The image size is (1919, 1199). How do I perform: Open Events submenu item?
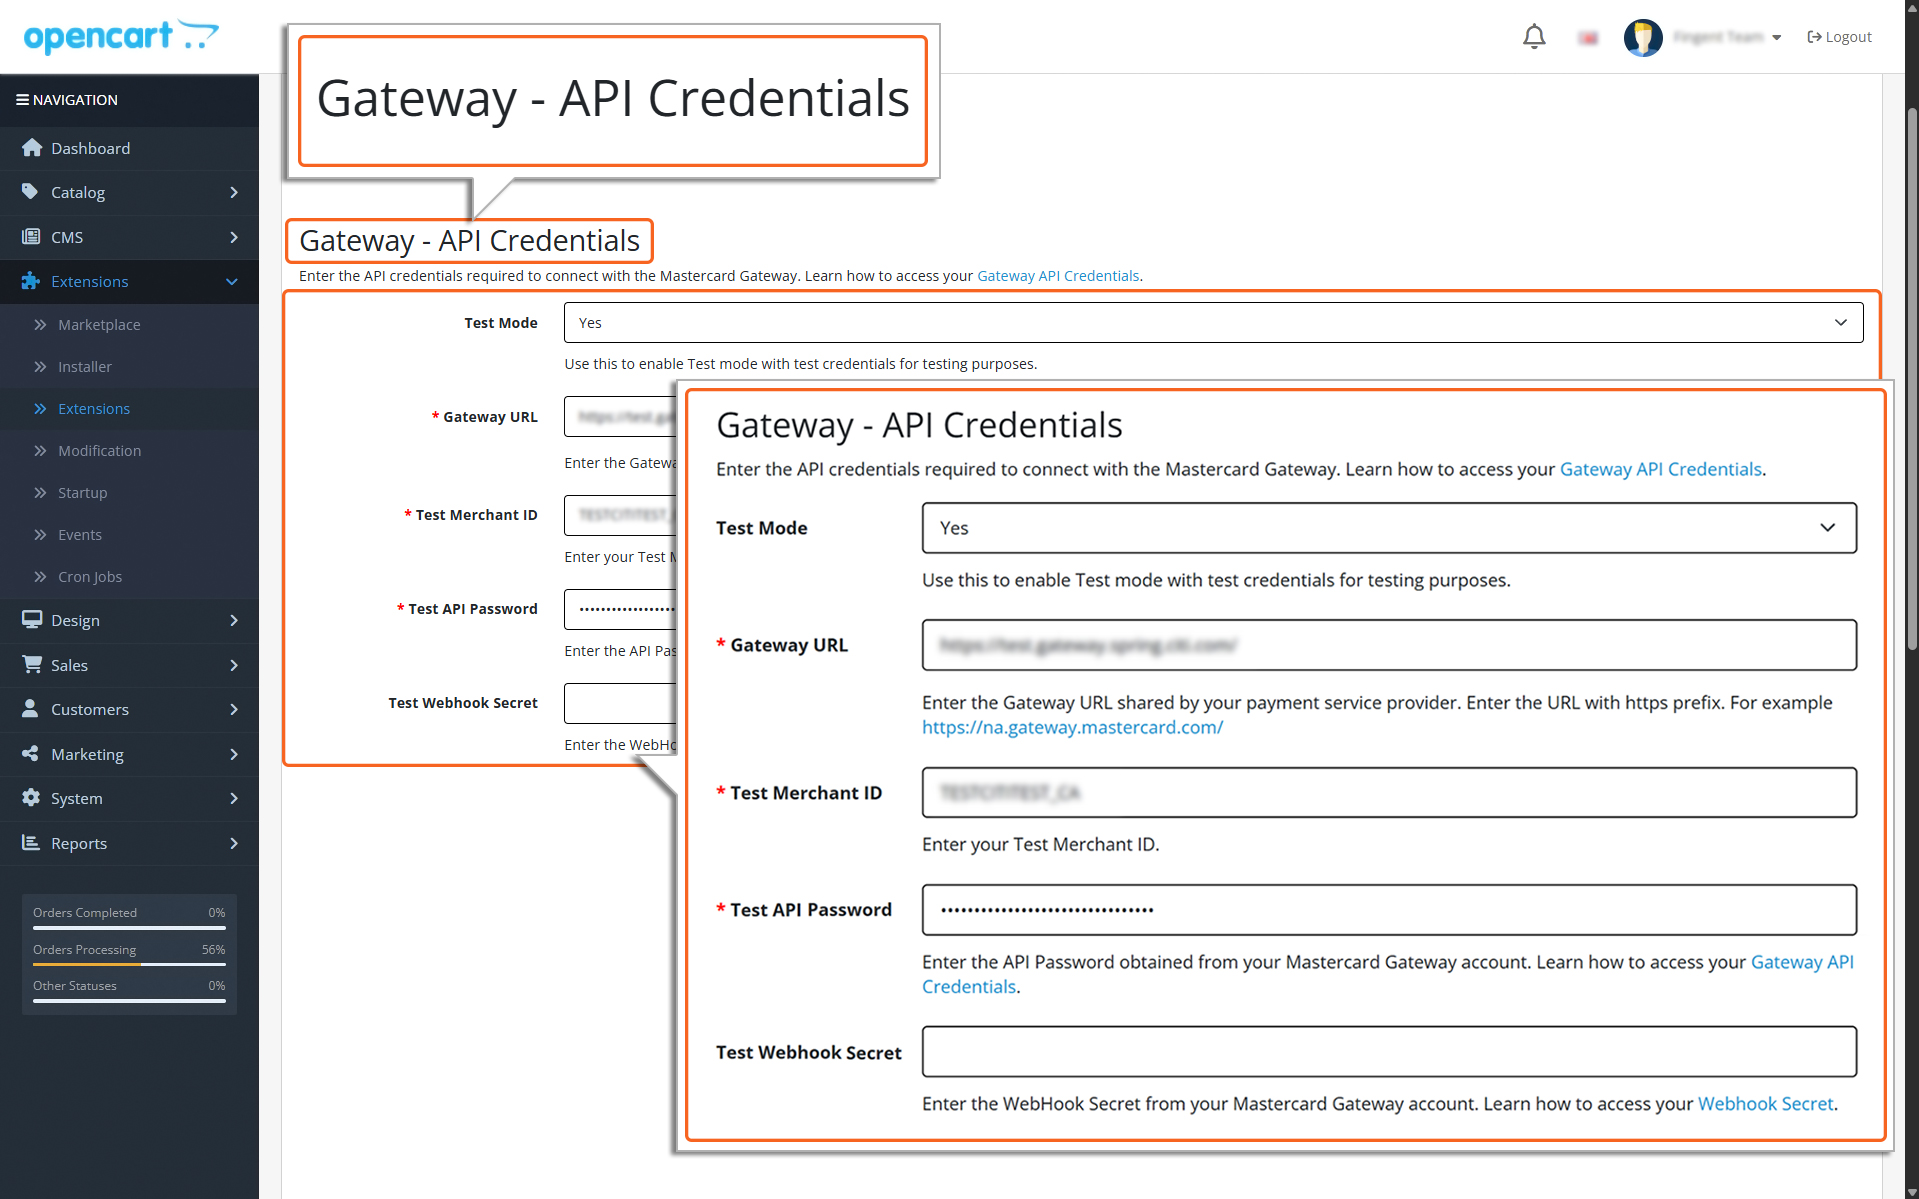pyautogui.click(x=129, y=535)
